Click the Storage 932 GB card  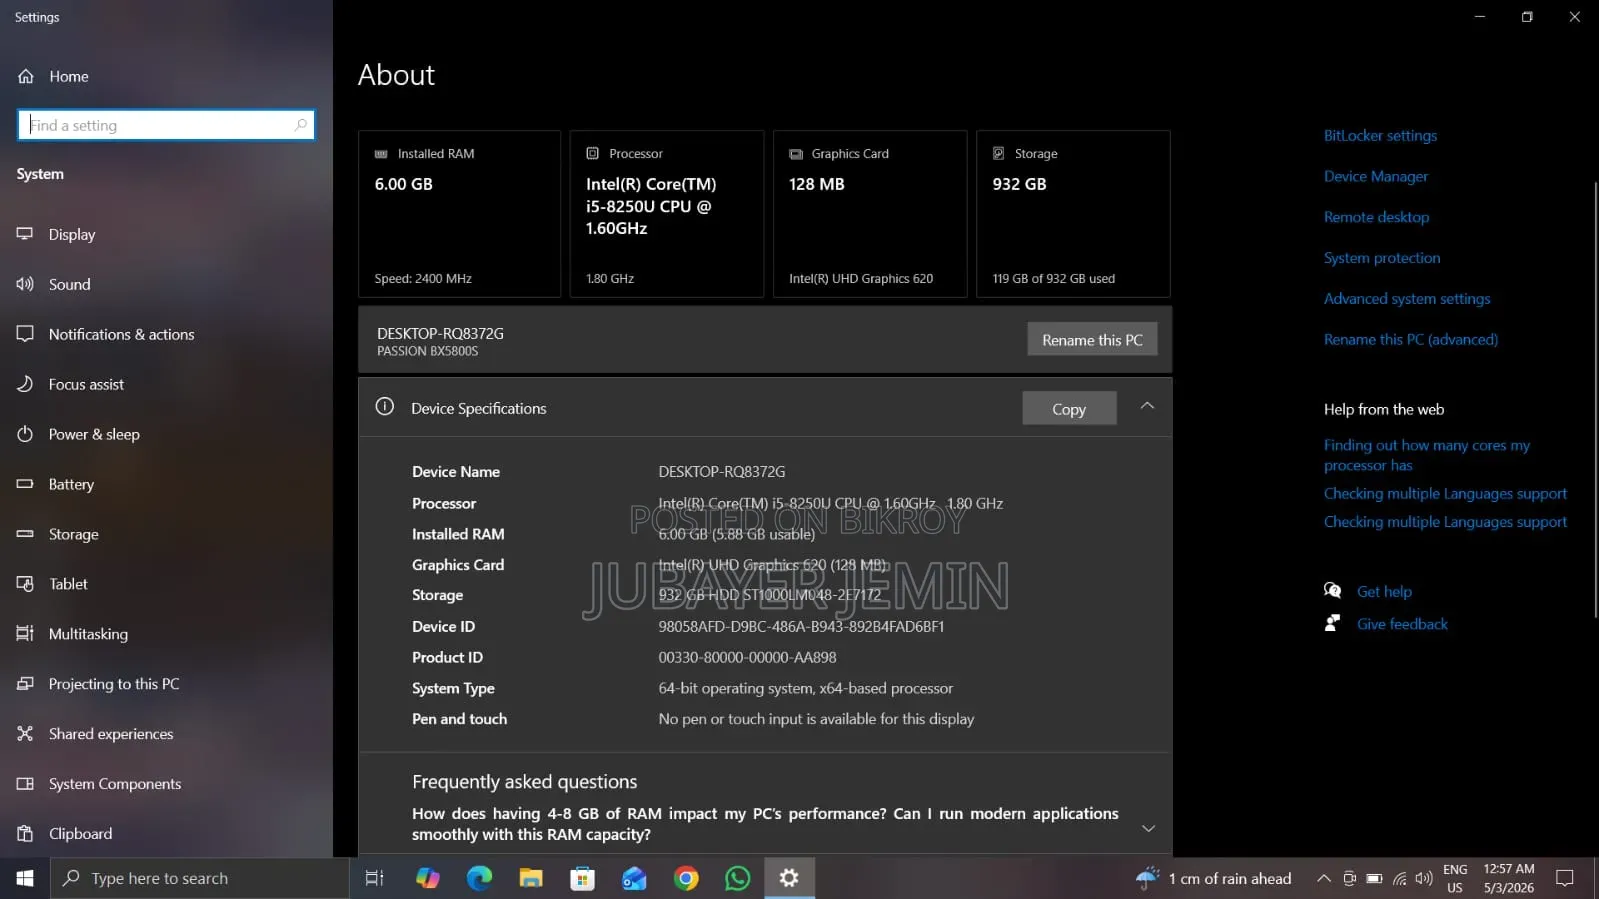[x=1073, y=214]
